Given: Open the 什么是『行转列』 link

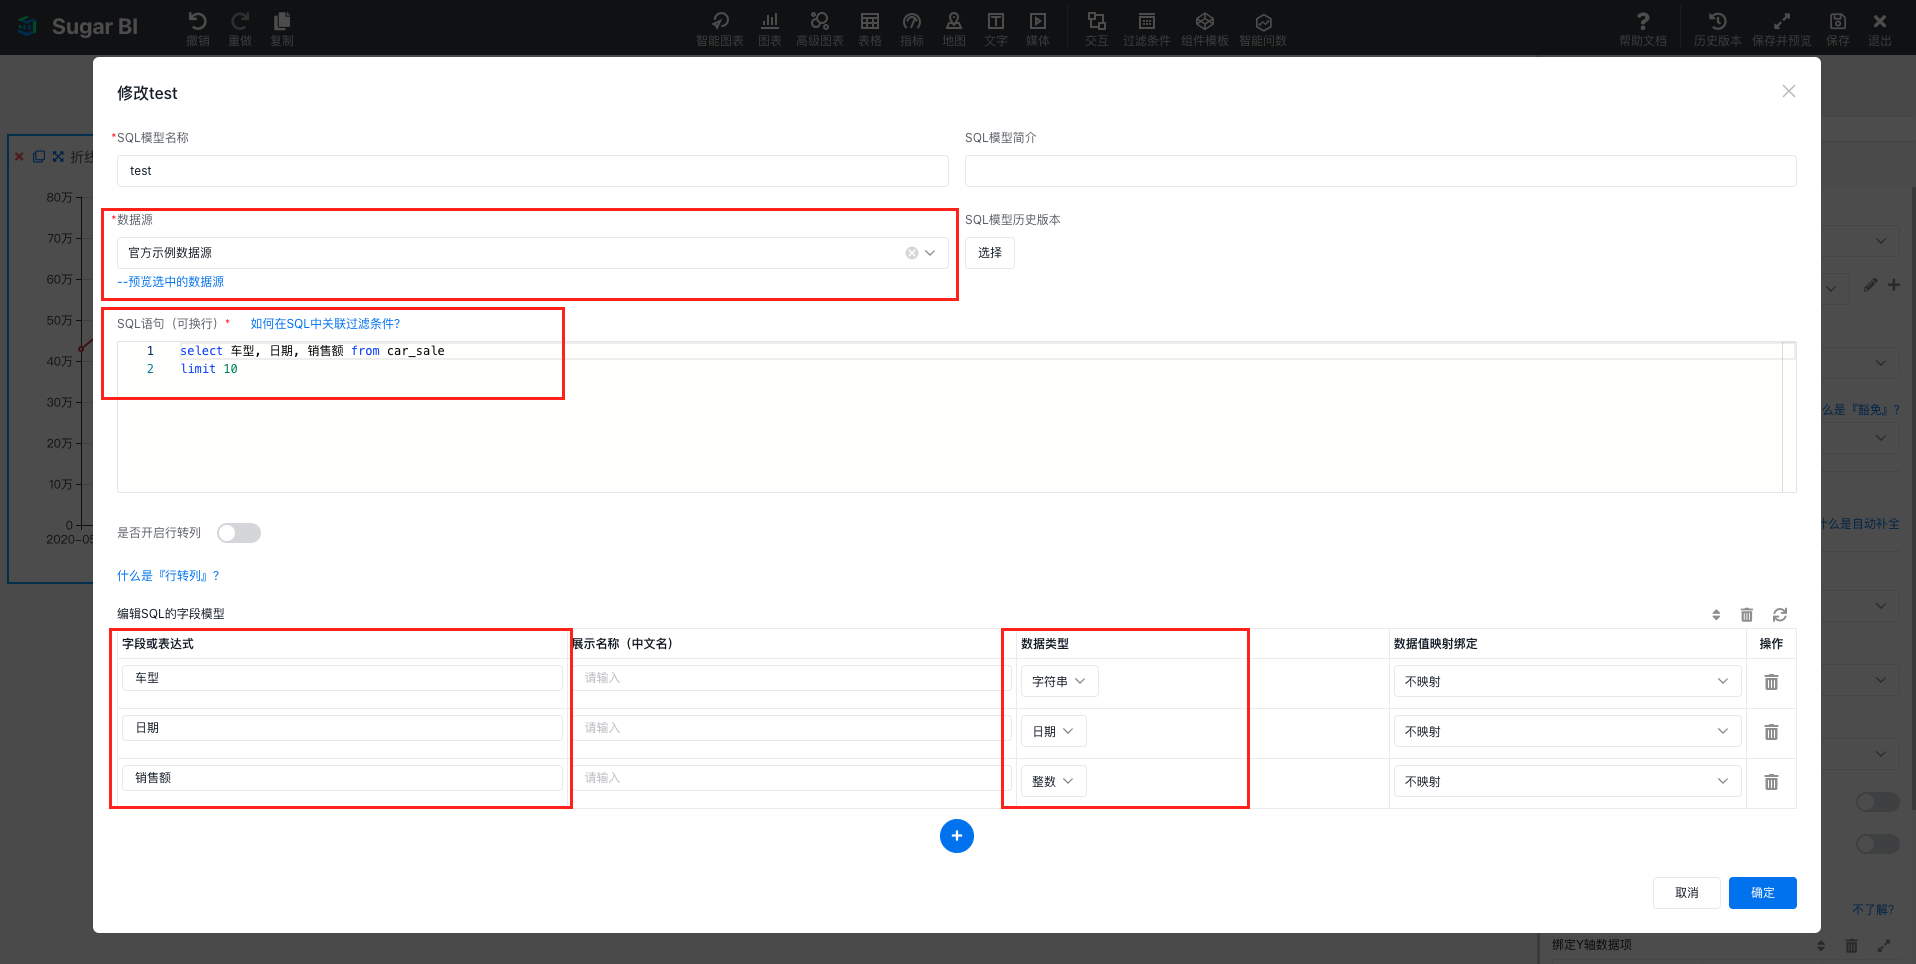Looking at the screenshot, I should click(168, 576).
